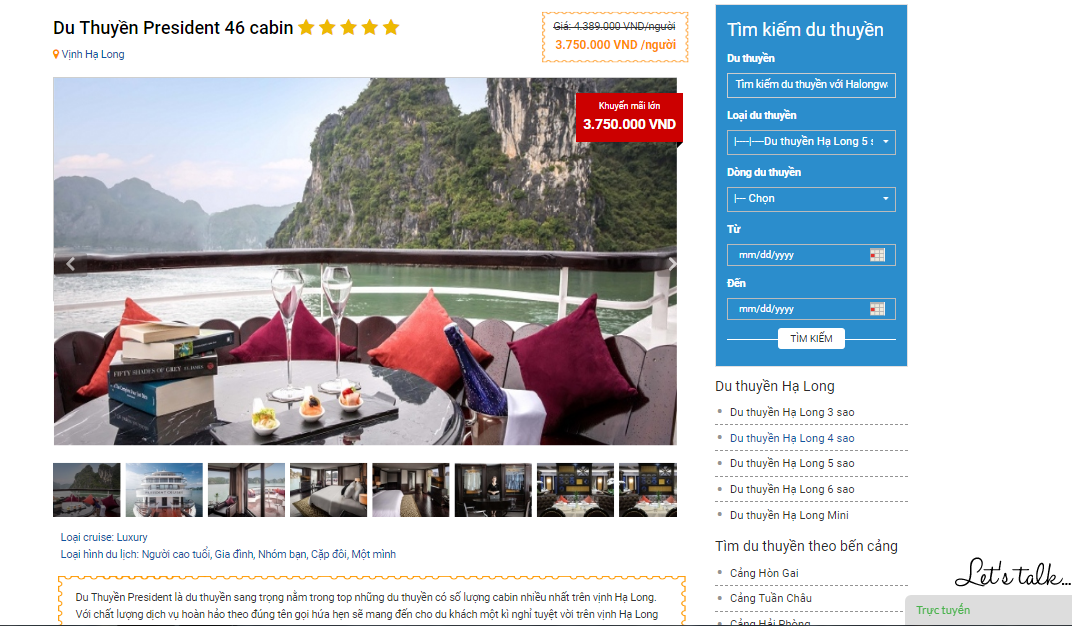The height and width of the screenshot is (626, 1072).
Task: Go to the previous slide in photo carousel
Action: (70, 264)
